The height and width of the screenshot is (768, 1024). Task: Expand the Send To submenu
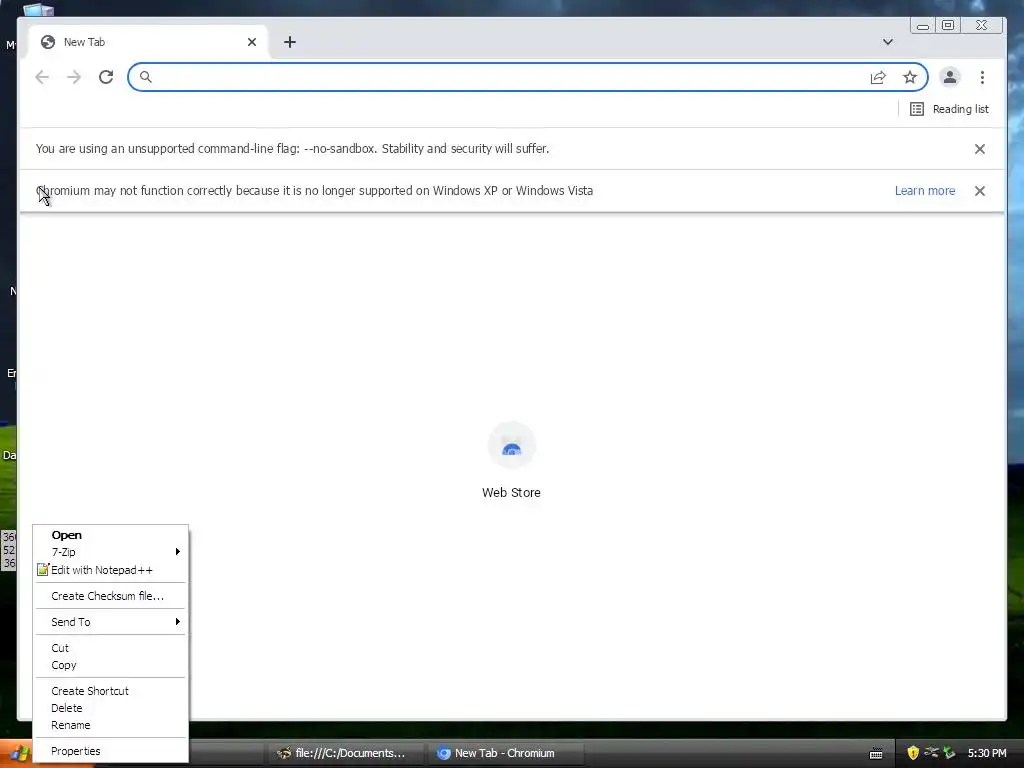click(110, 622)
